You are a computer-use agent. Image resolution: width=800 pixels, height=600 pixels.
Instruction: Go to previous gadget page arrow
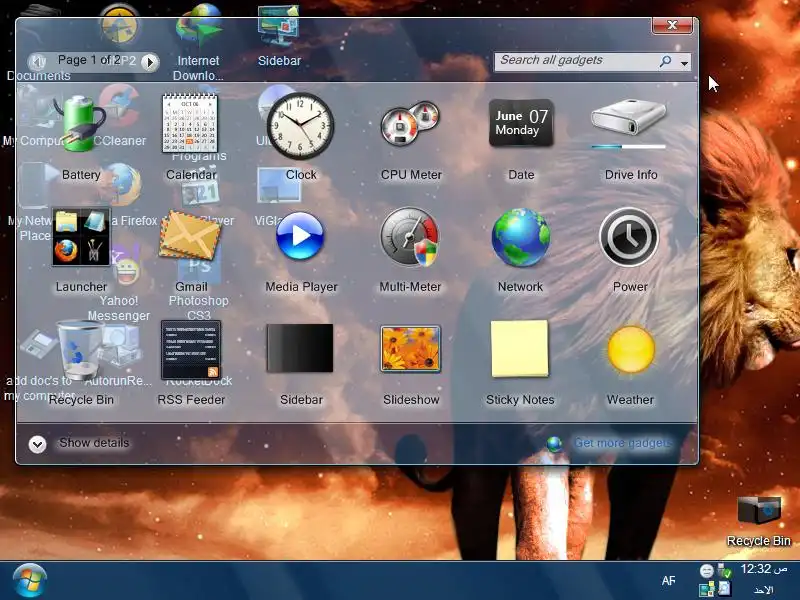click(37, 62)
